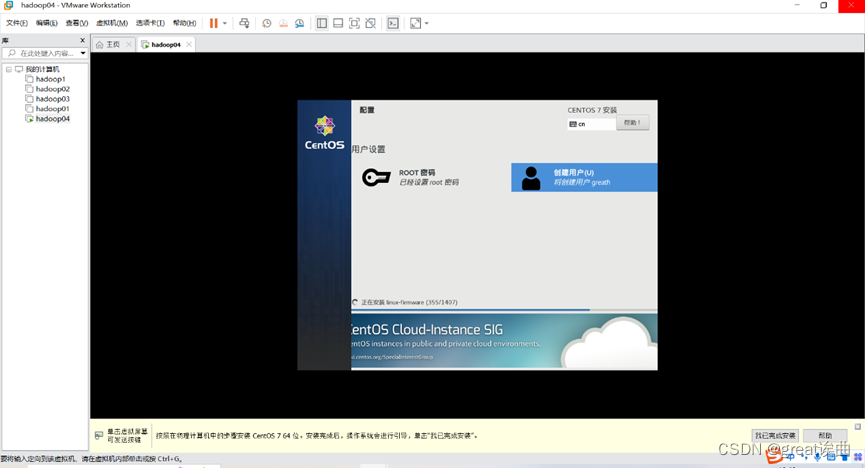This screenshot has width=865, height=468.
Task: Click the user silhouette icon
Action: [x=531, y=178]
